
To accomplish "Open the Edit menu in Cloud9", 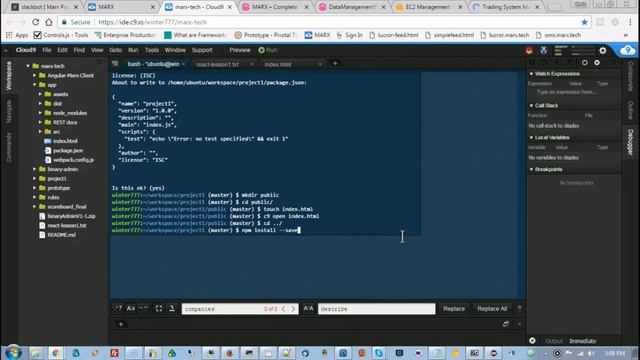I will (x=62, y=50).
